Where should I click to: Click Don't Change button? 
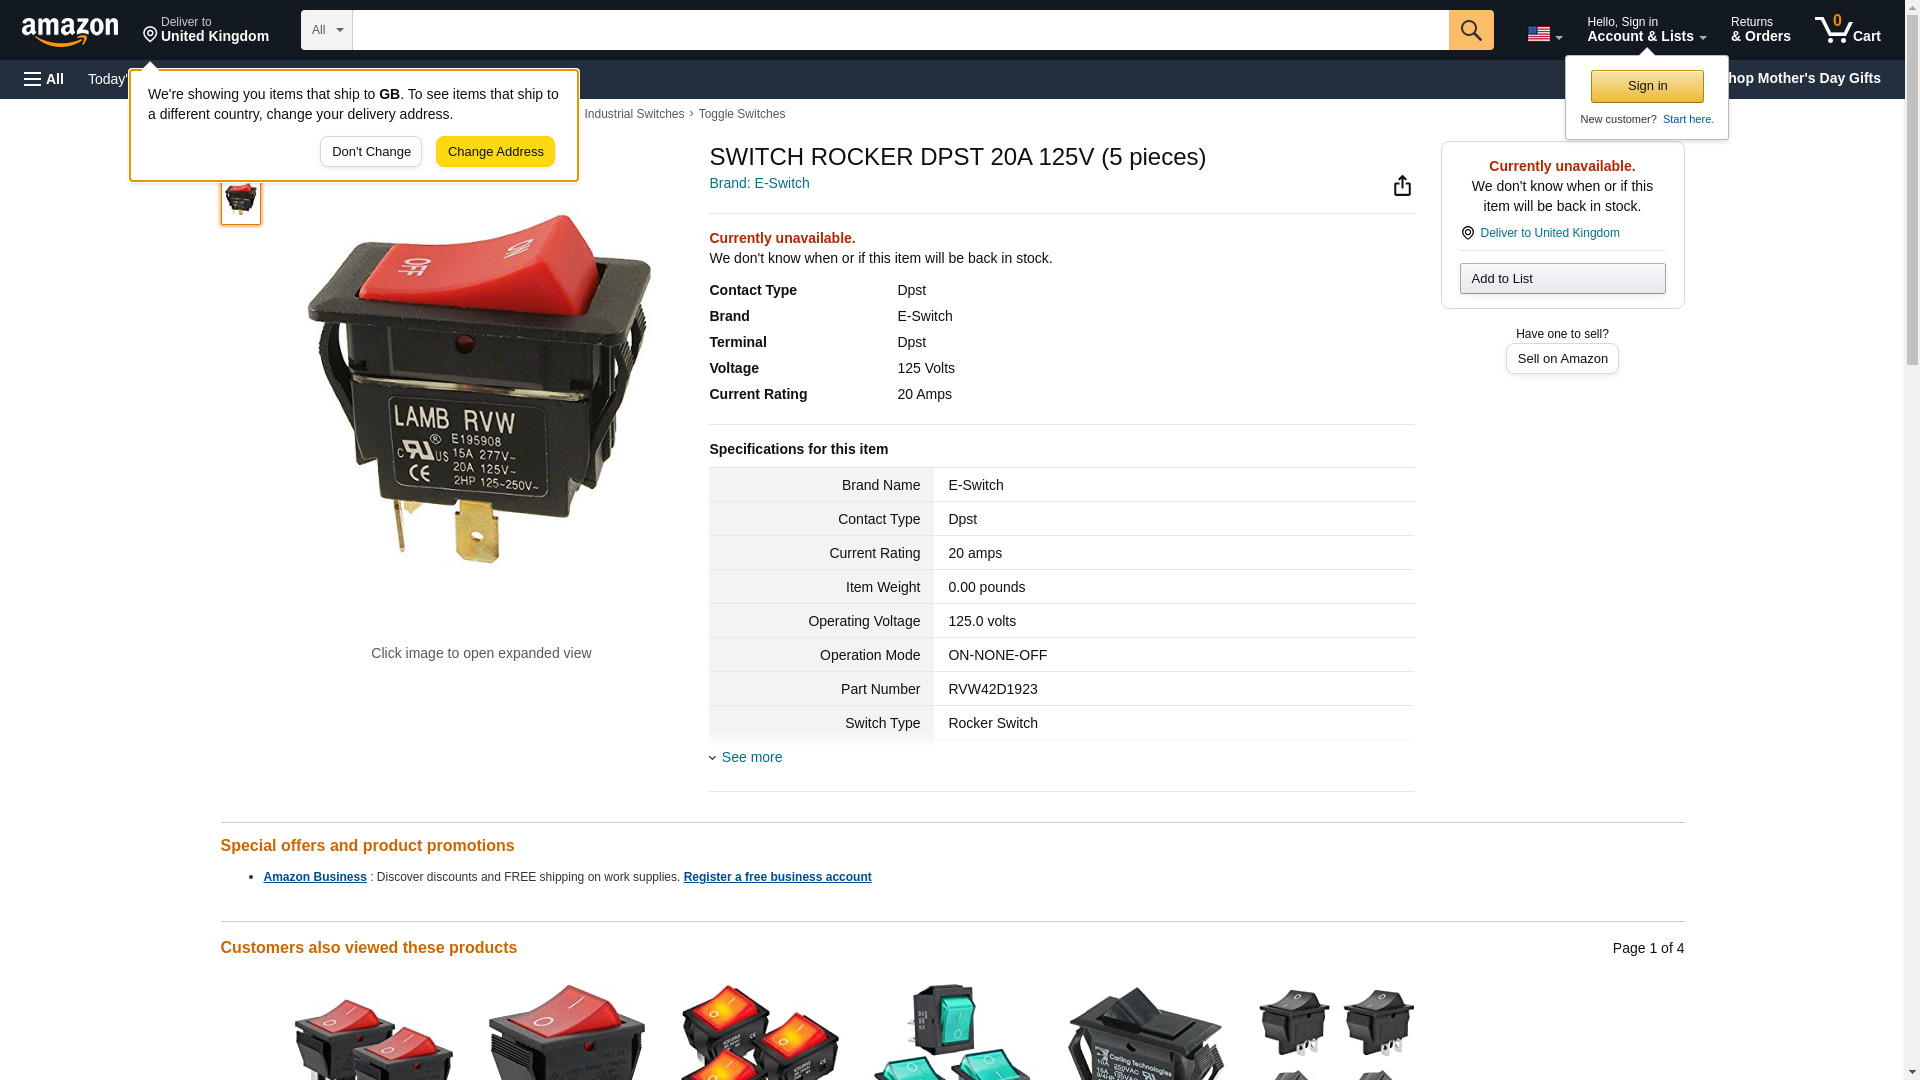[x=371, y=152]
